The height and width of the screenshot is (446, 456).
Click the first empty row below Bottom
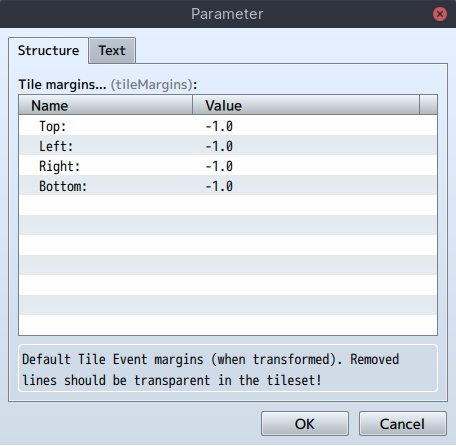click(x=228, y=205)
